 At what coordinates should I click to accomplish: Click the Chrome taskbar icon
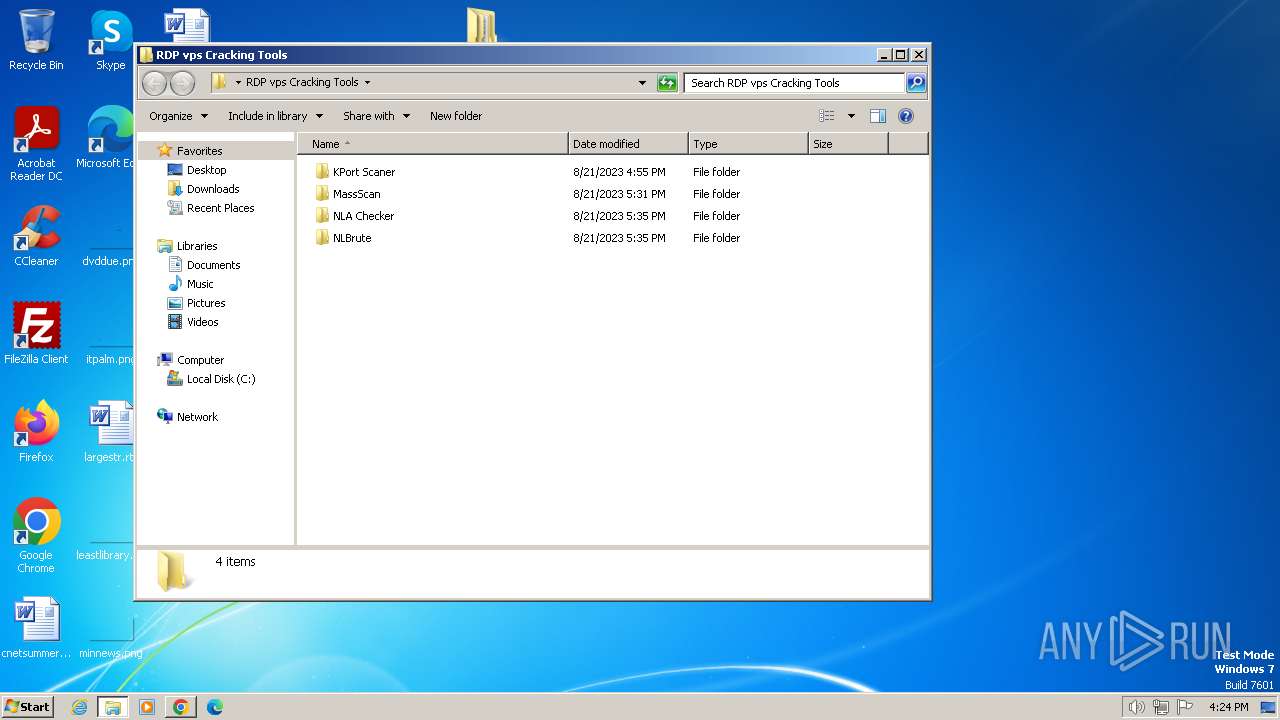coord(180,707)
